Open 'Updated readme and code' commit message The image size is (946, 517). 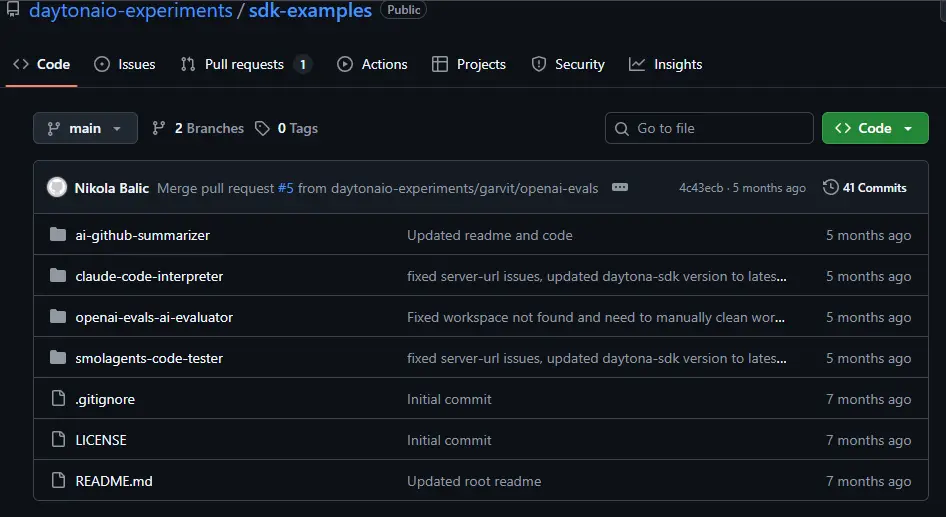coord(490,235)
